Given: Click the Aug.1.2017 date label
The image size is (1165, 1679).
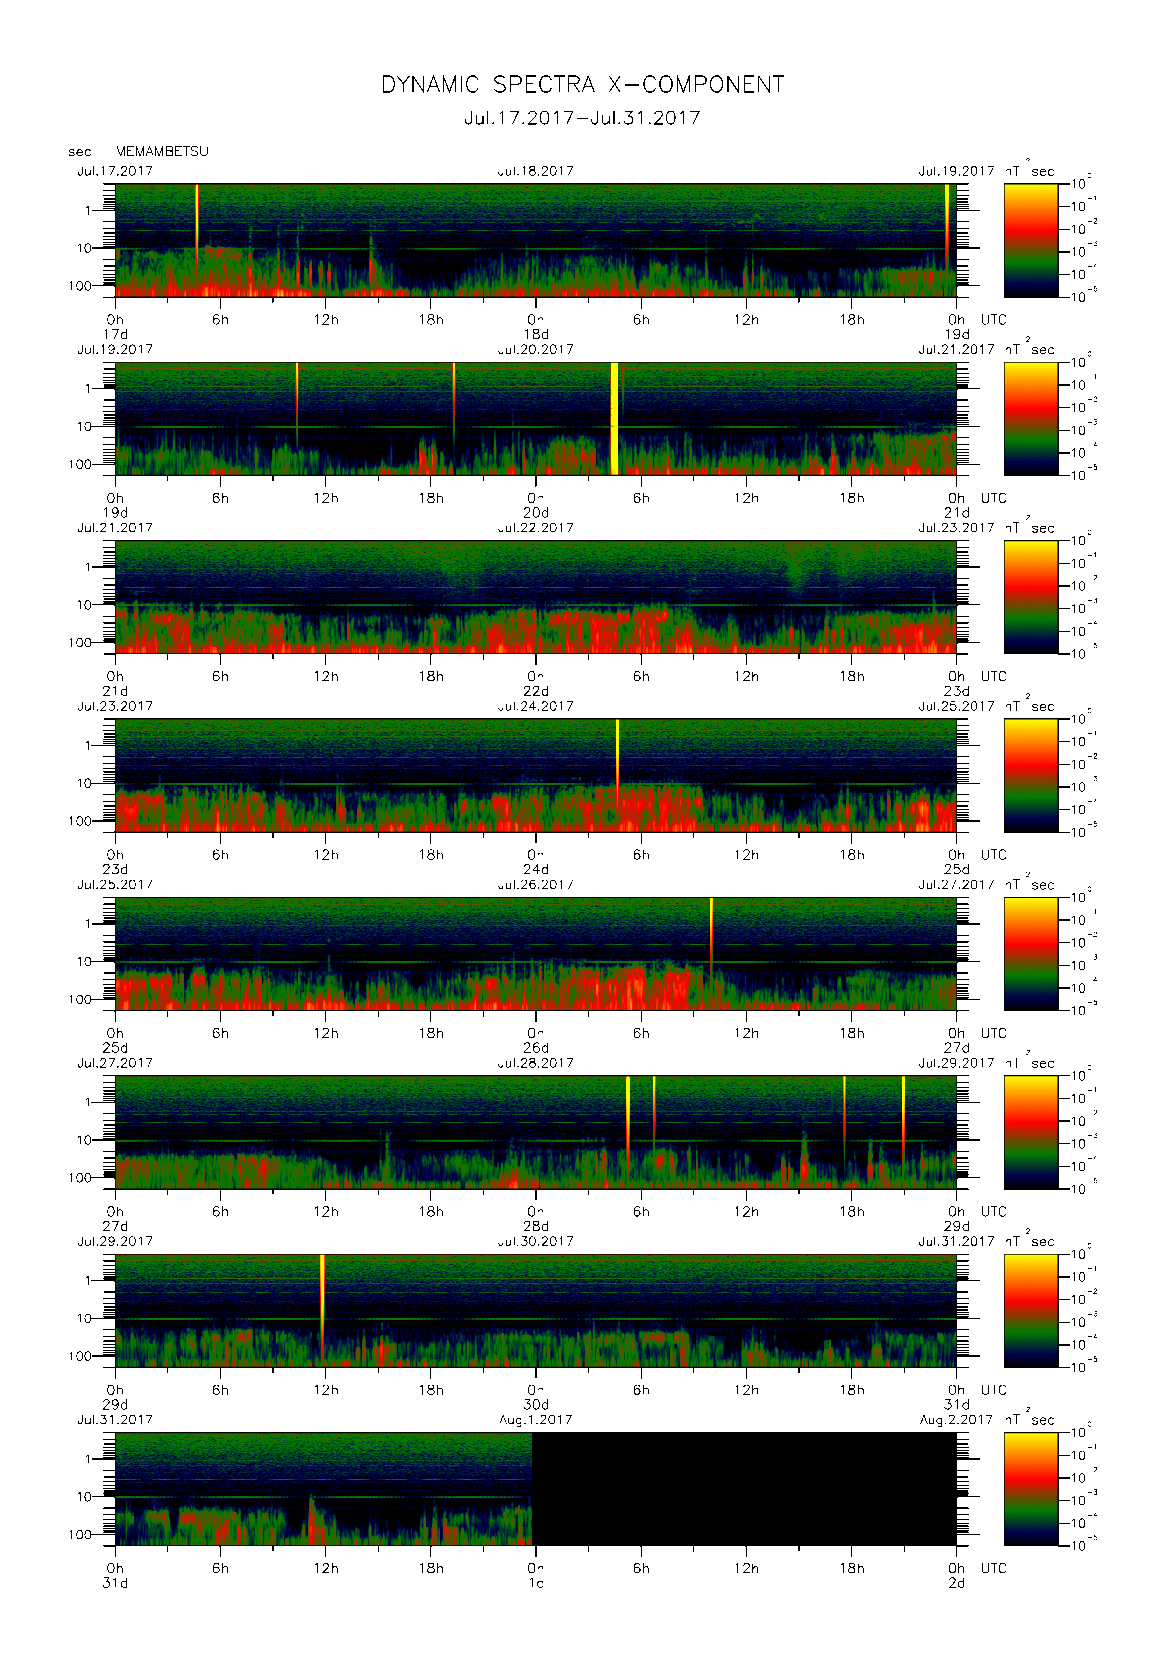Looking at the screenshot, I should [536, 1420].
